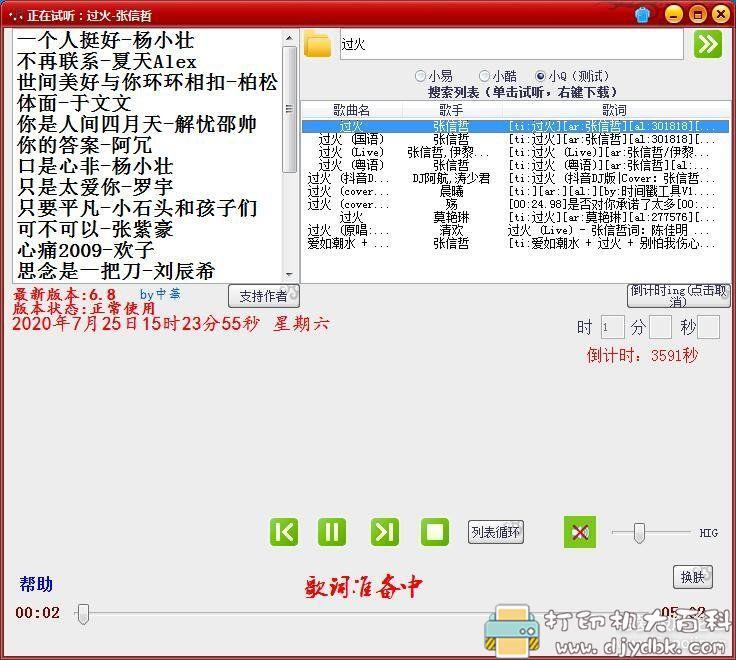This screenshot has width=736, height=660.
Task: Click the playlist scrollbar thumb
Action: coord(289,109)
